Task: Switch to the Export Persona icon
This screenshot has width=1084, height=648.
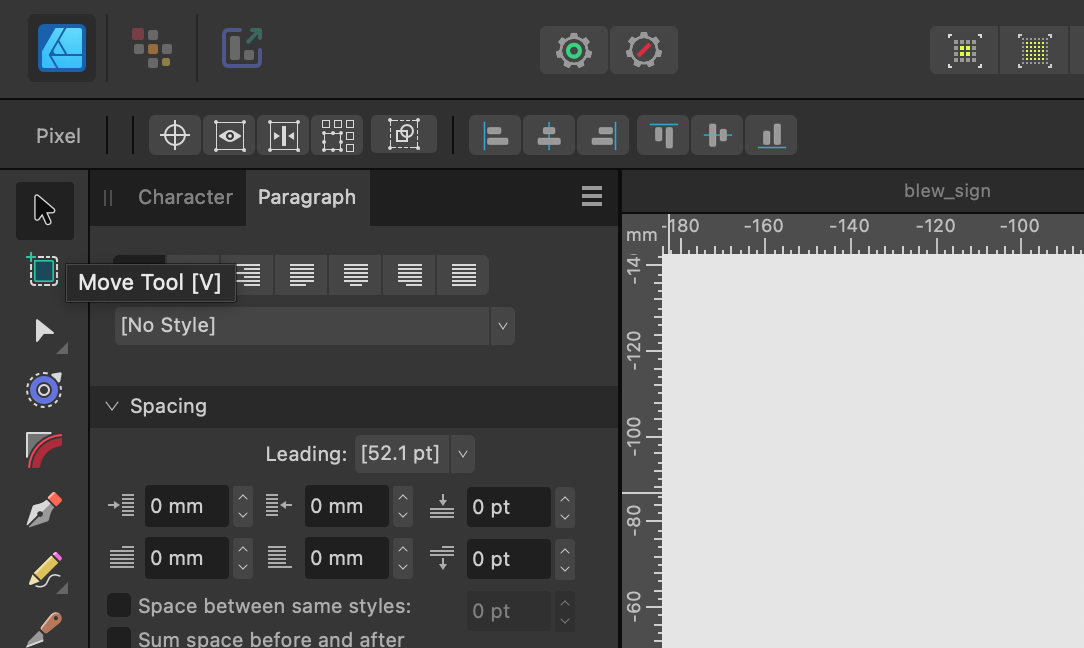Action: [x=242, y=47]
